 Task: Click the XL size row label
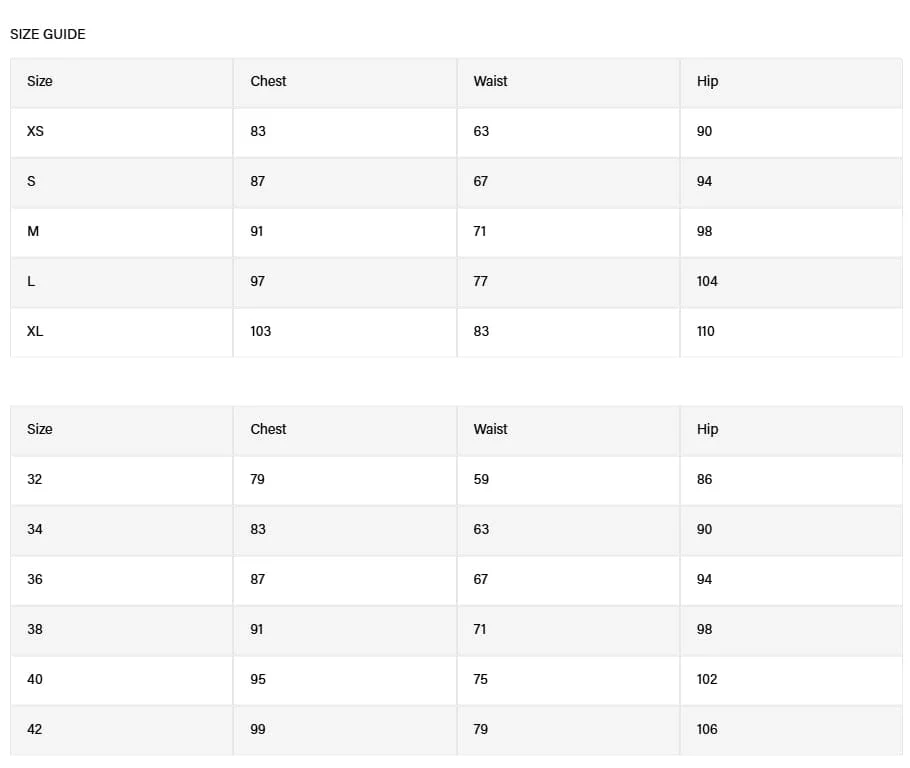35,331
